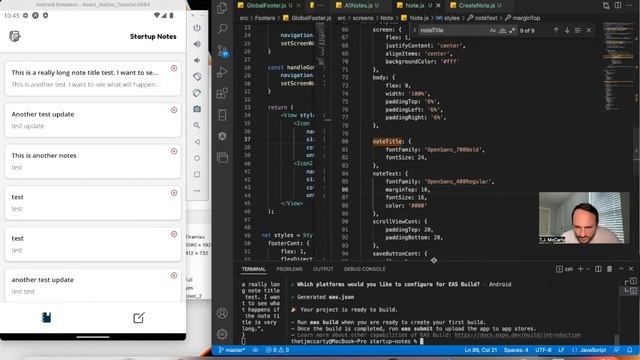Open the Source Control view
The image size is (640, 360).
(222, 51)
